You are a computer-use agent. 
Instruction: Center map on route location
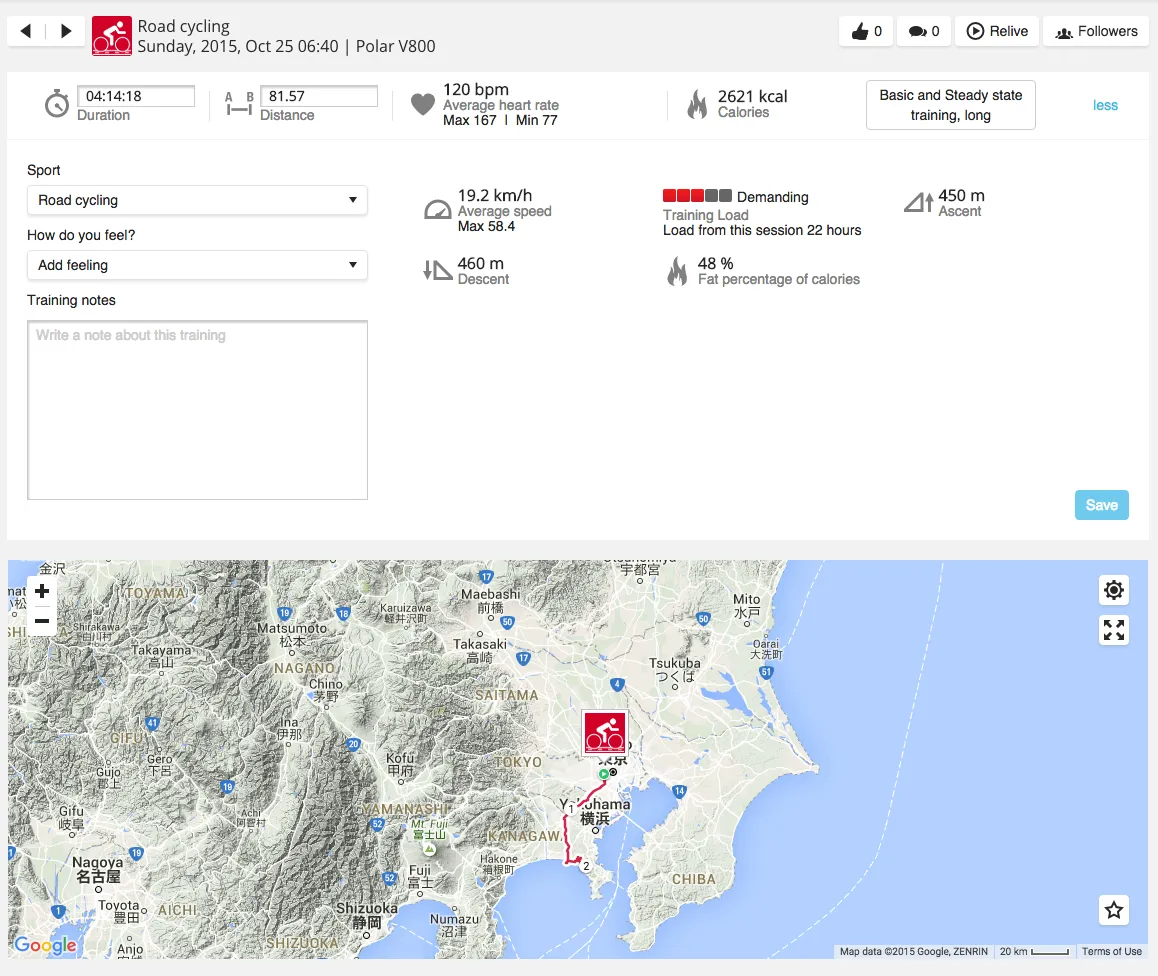1114,590
